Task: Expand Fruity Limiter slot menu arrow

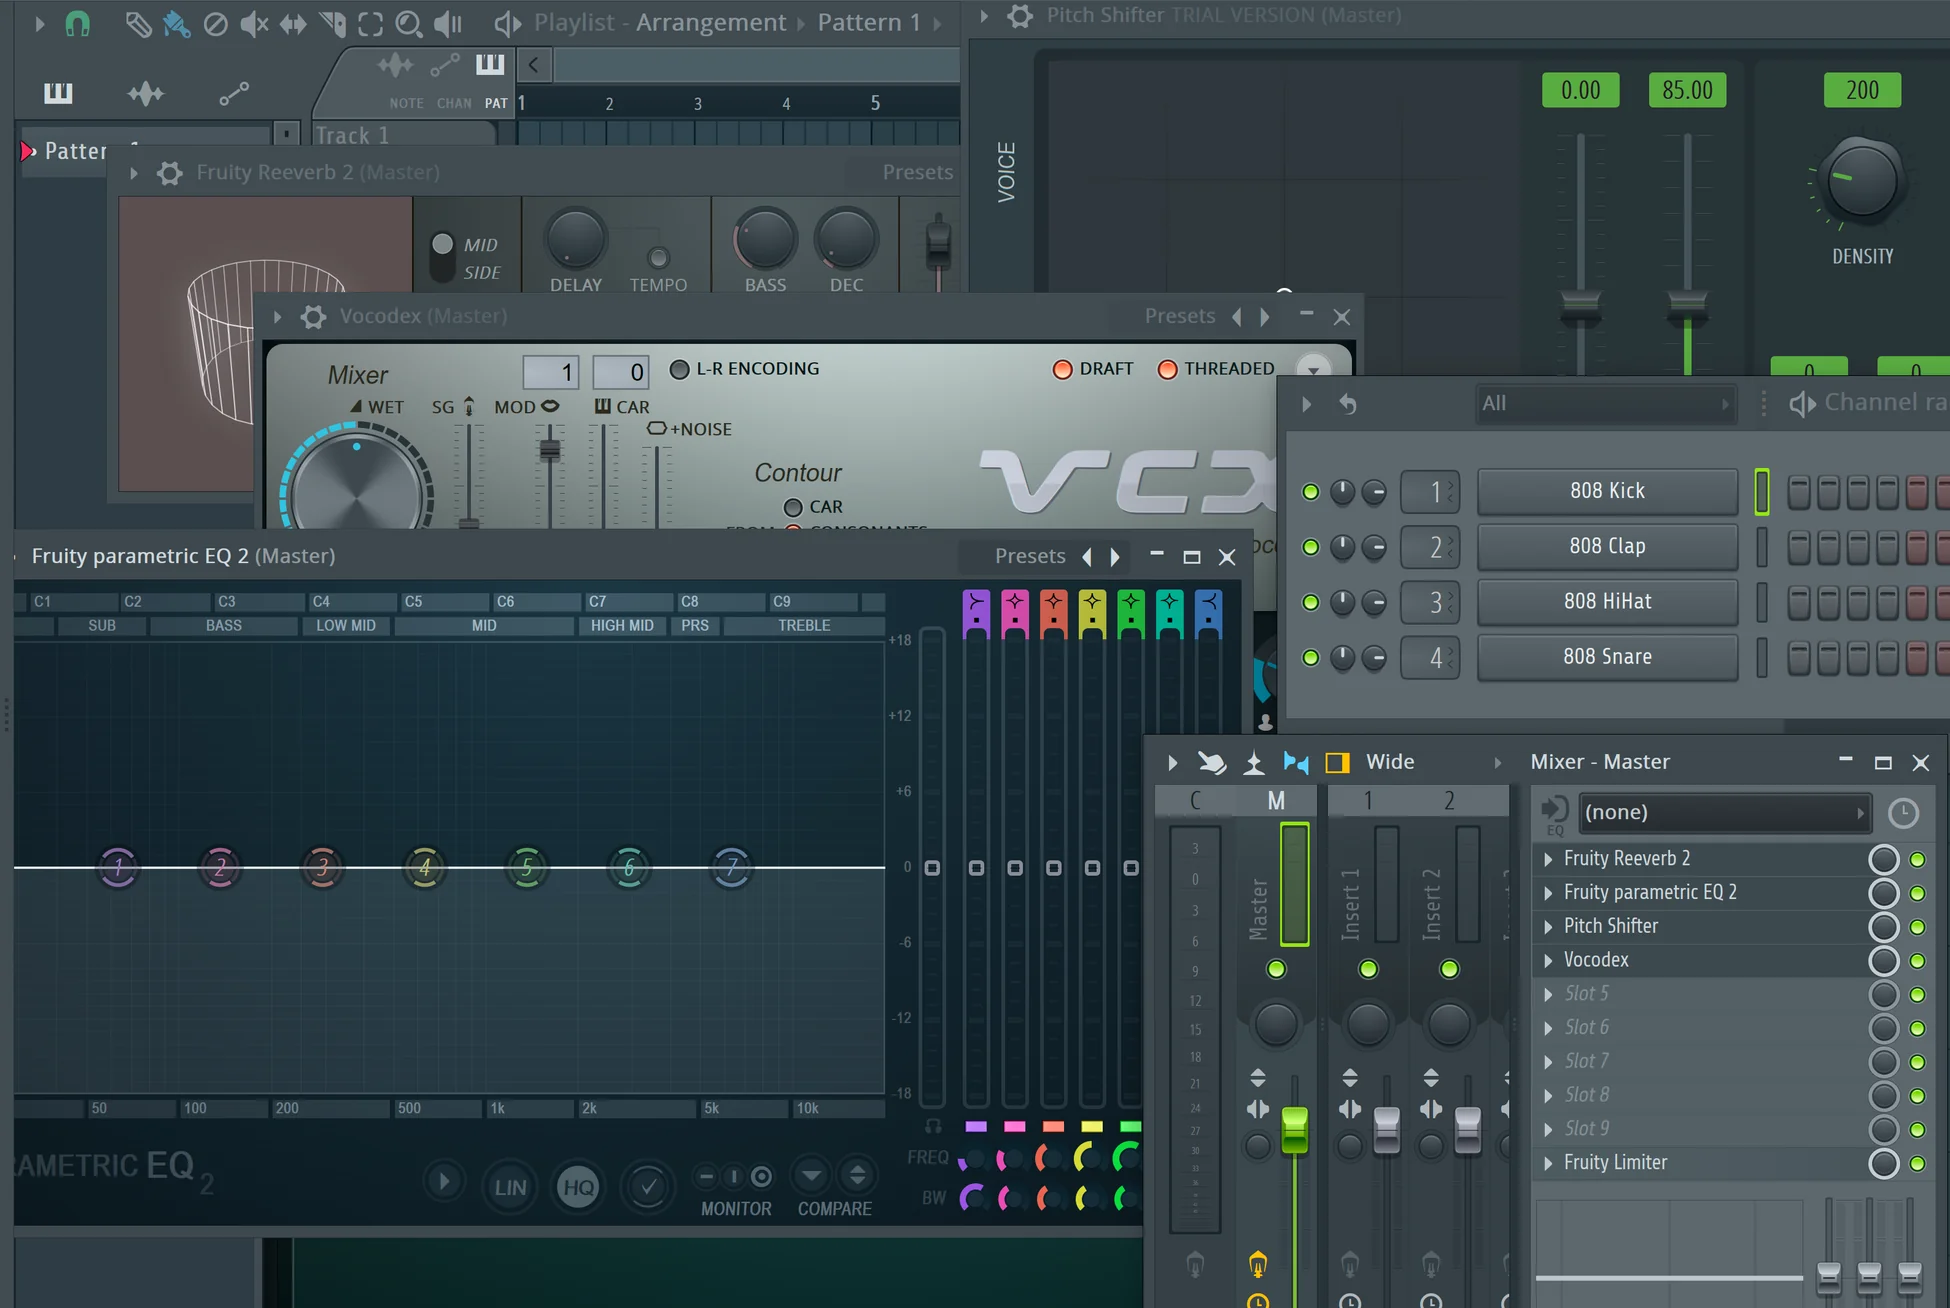Action: point(1548,1163)
